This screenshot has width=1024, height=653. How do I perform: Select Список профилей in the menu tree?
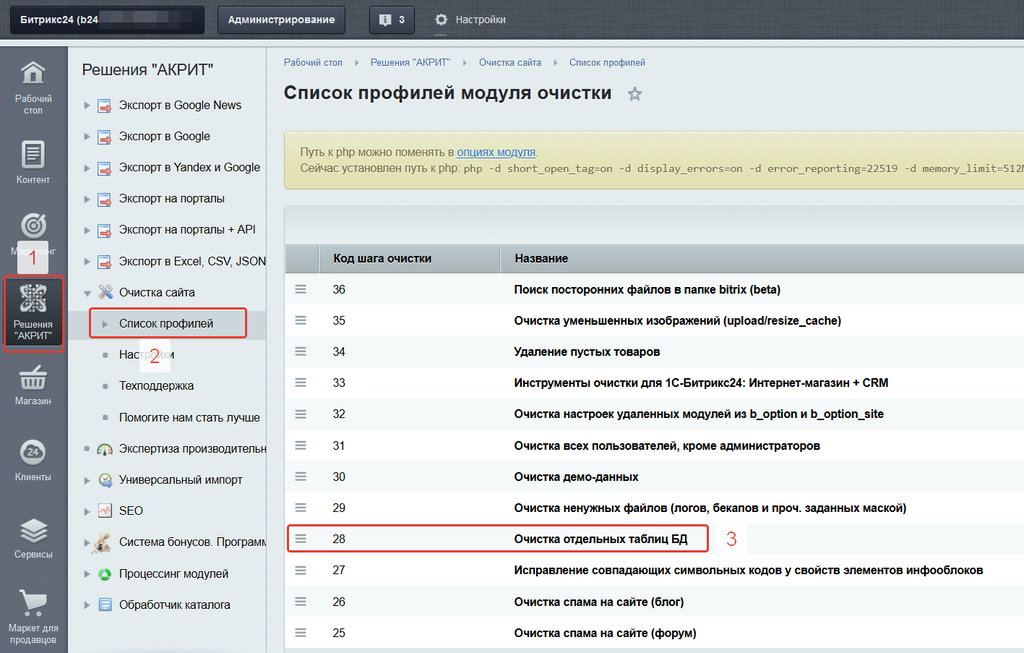coord(166,323)
